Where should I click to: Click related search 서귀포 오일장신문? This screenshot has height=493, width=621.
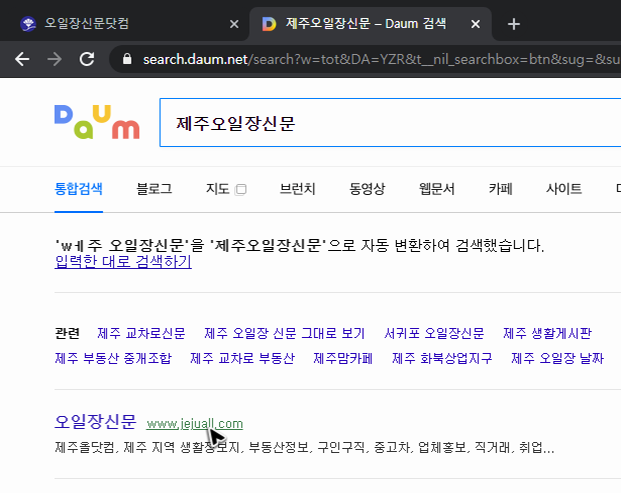[x=434, y=333]
